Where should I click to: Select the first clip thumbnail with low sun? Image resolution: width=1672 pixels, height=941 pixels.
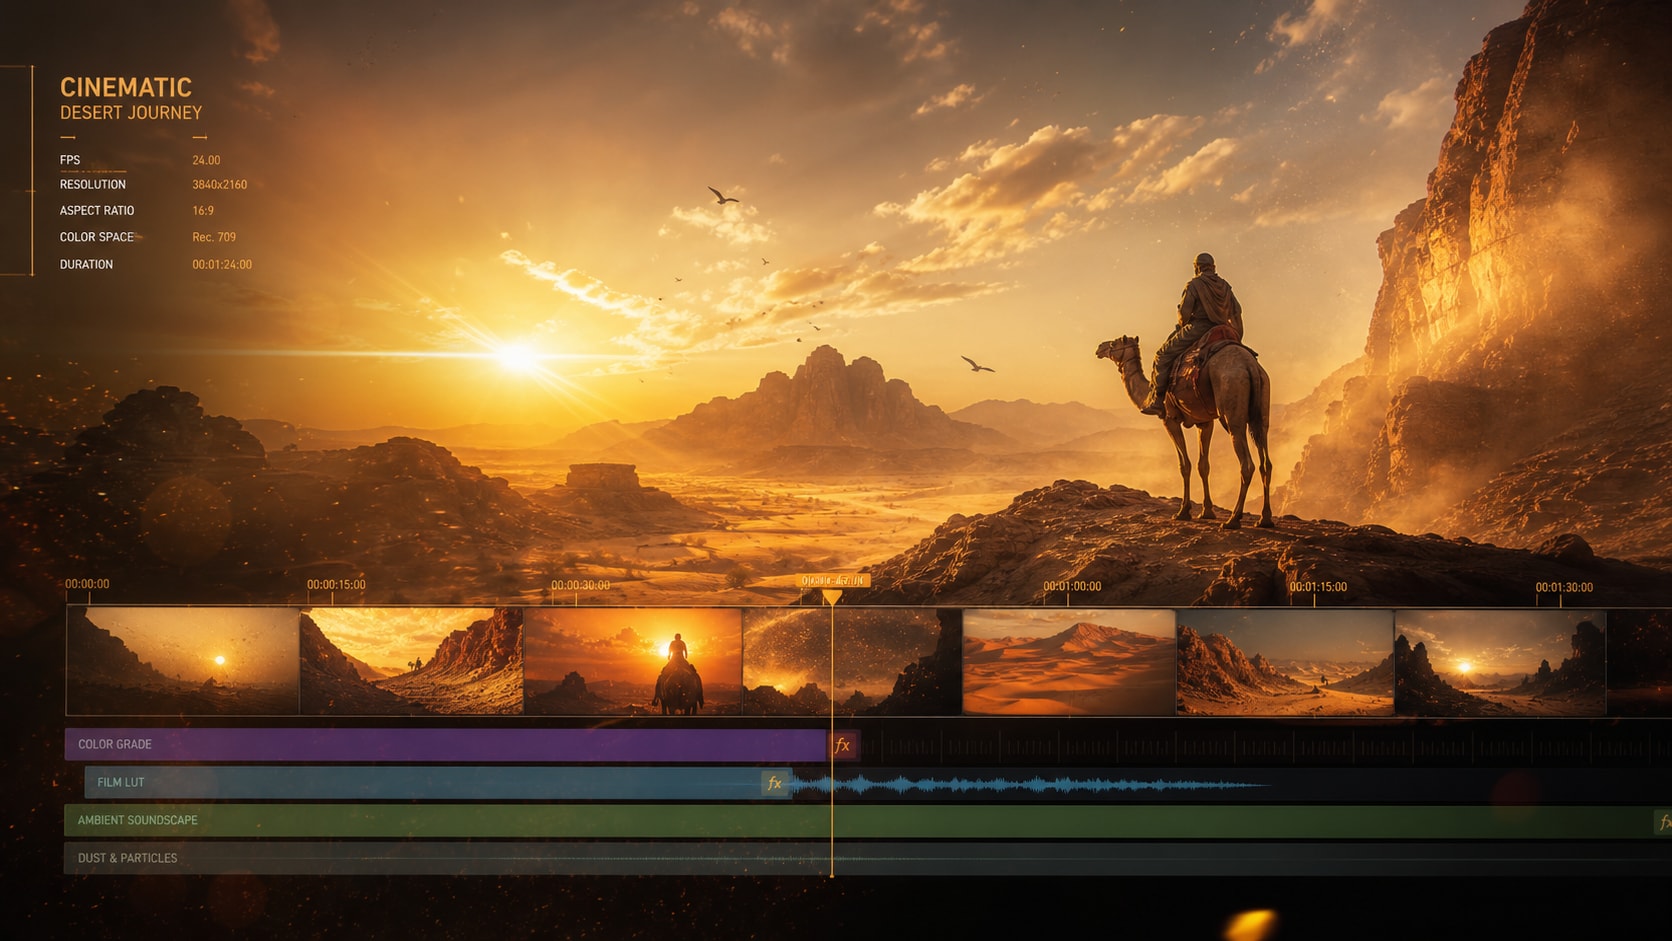click(183, 661)
